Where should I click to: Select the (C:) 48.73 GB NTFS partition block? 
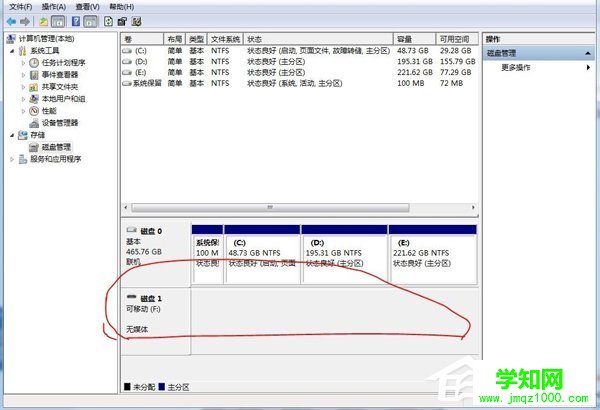tap(262, 255)
